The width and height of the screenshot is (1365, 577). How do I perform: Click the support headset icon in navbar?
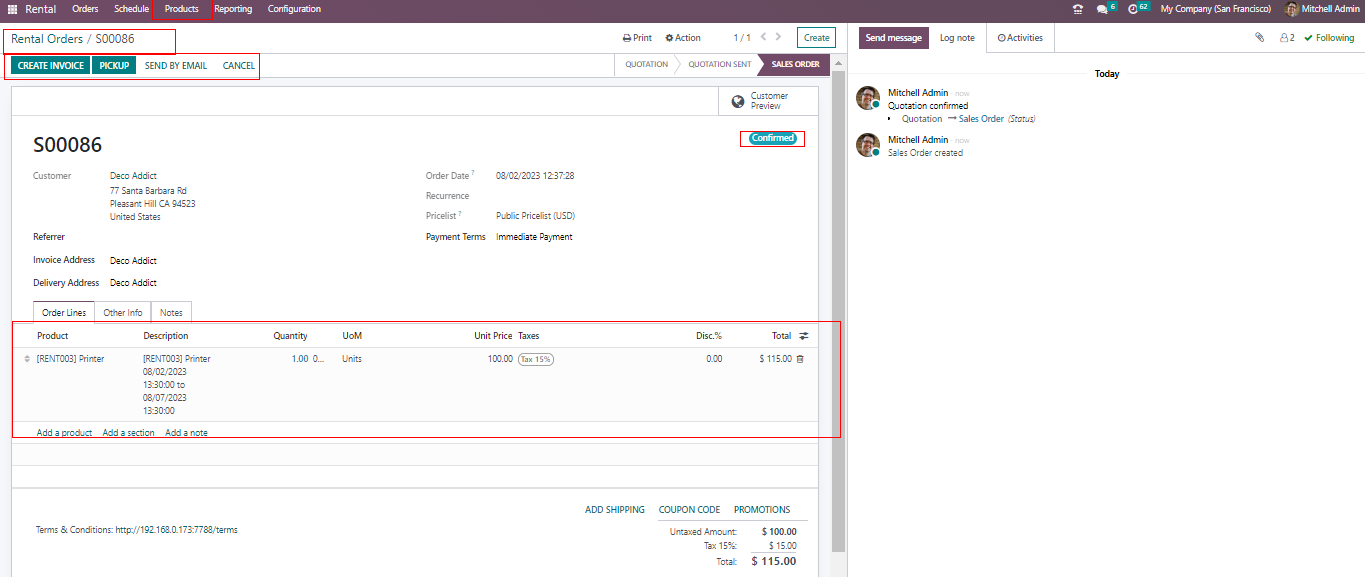pos(1077,9)
